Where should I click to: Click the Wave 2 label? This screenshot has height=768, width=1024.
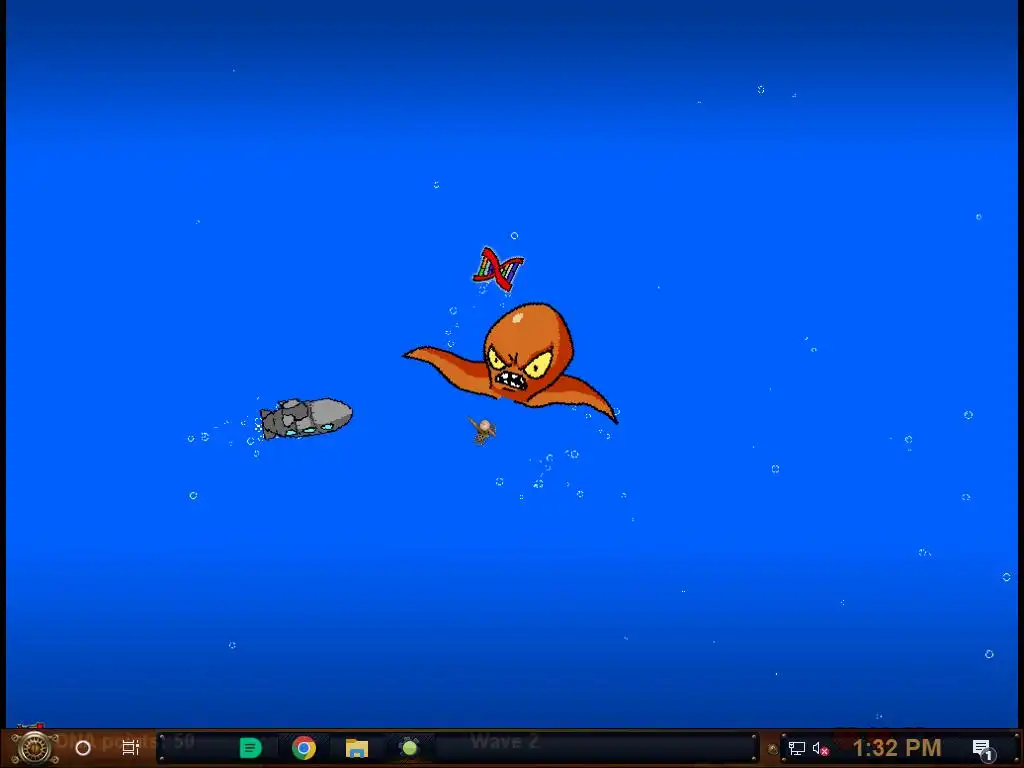point(504,741)
